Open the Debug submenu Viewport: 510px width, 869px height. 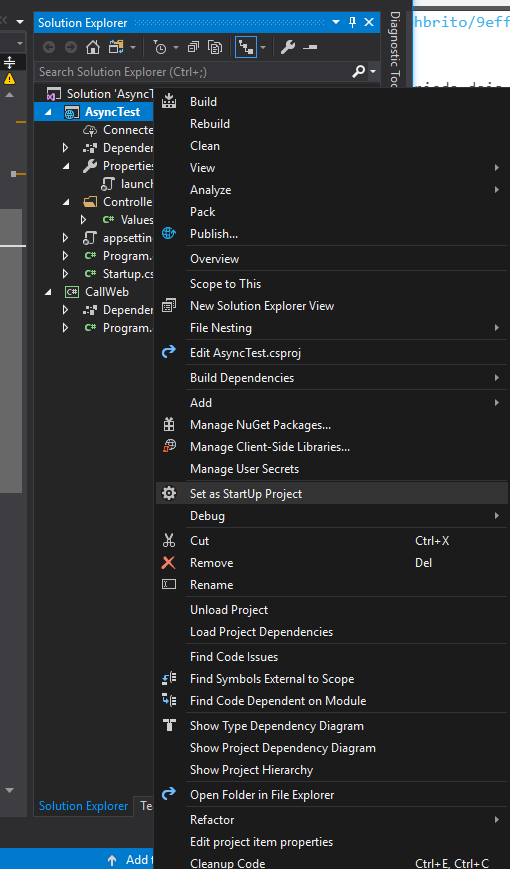[332, 515]
